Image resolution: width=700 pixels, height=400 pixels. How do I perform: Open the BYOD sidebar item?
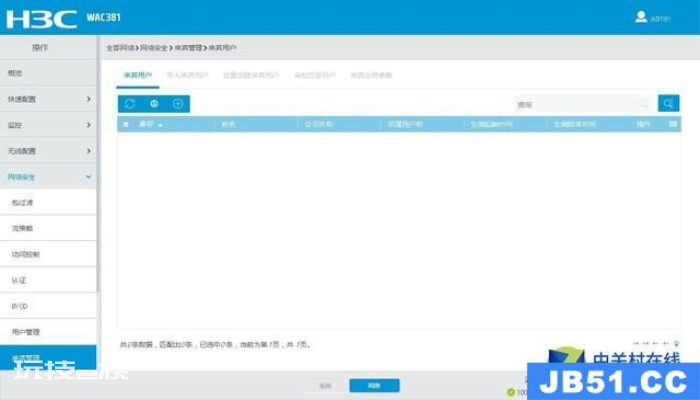point(48,306)
